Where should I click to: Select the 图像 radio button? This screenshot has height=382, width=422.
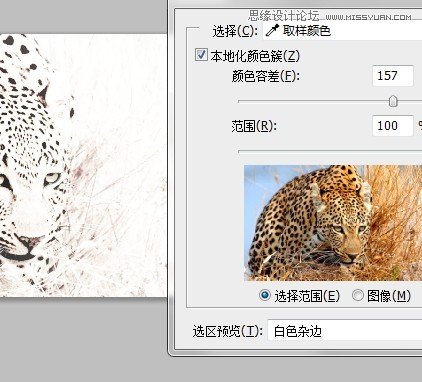[x=358, y=295]
